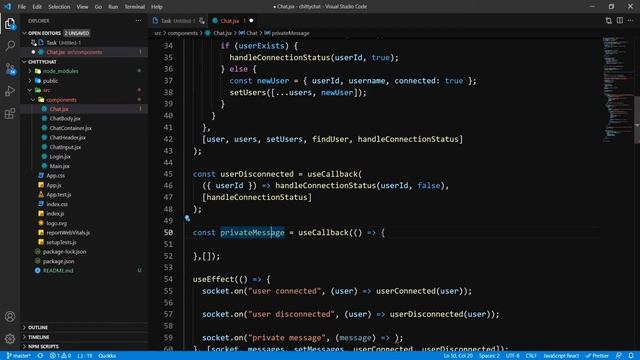Open the Go menu
This screenshot has width=640, height=360.
point(98,7)
